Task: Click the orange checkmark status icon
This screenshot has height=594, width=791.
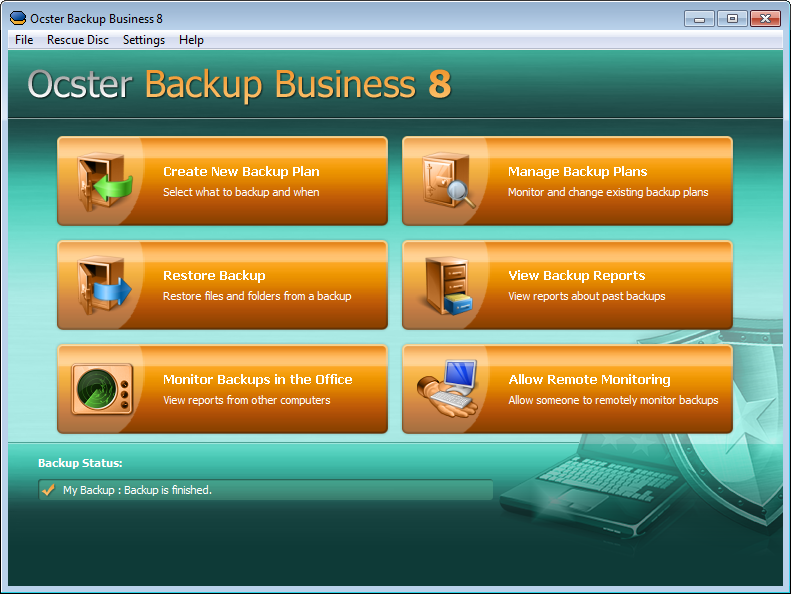Action: click(x=48, y=490)
